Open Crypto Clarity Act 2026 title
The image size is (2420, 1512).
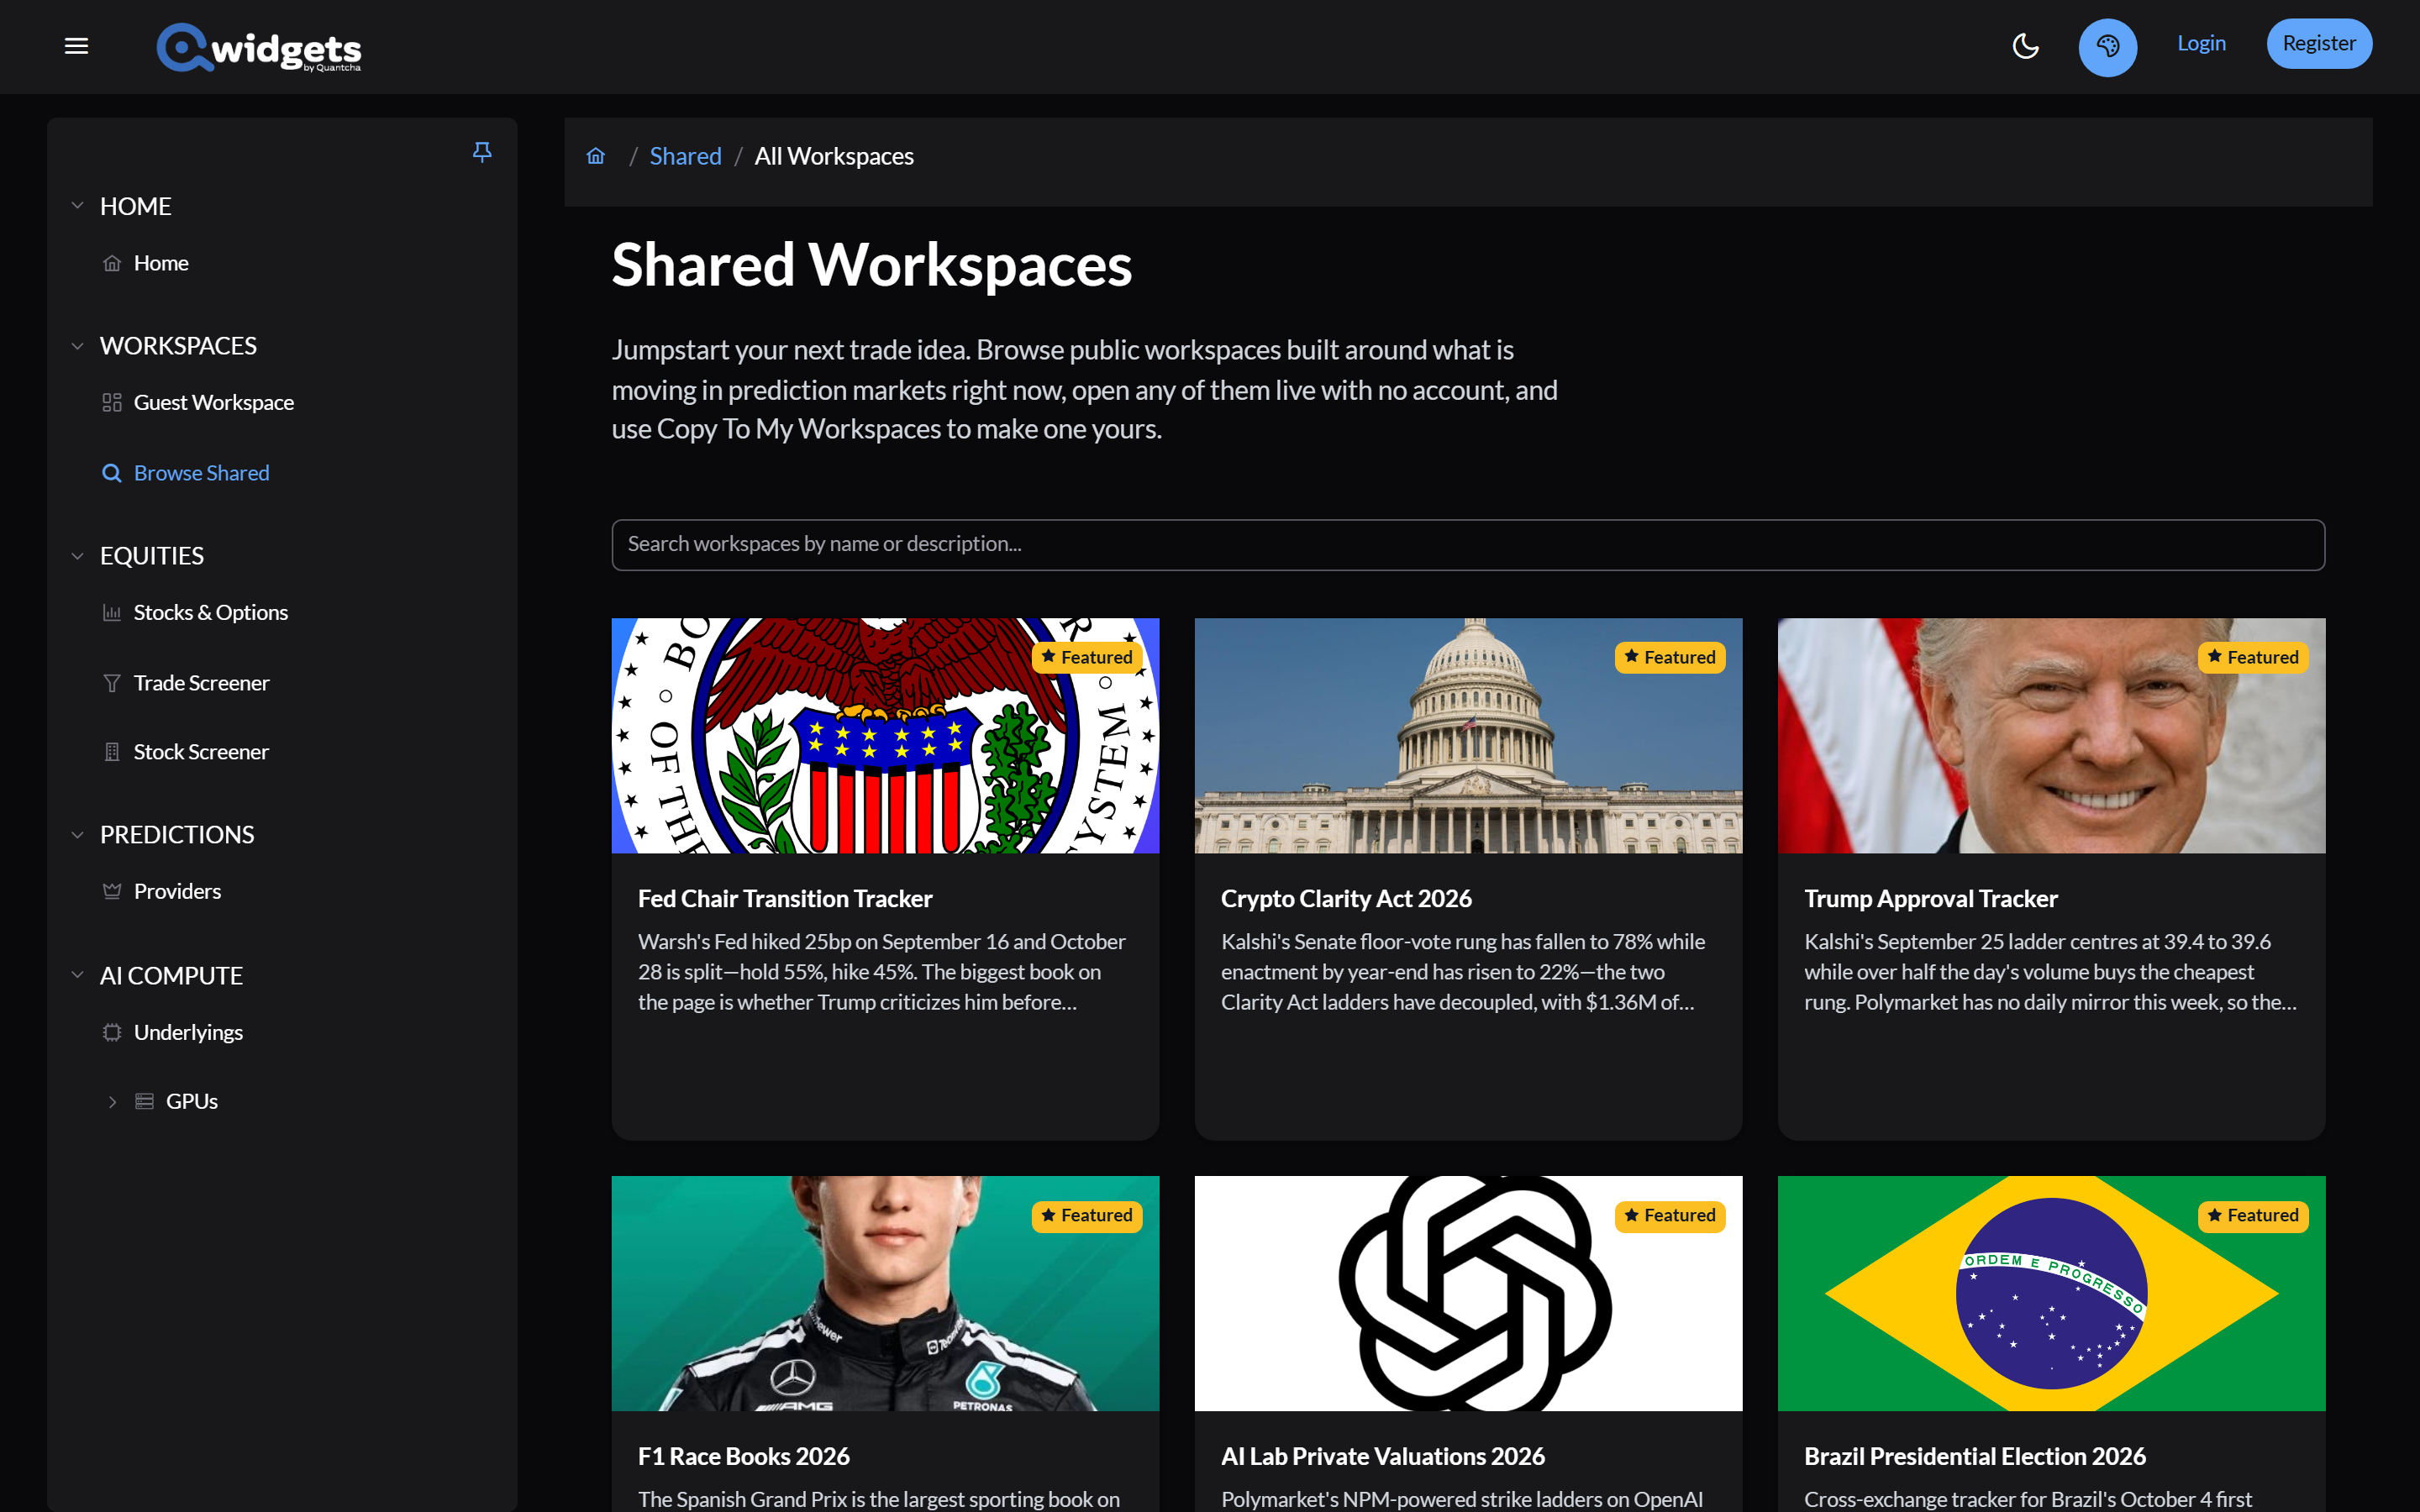[1346, 898]
